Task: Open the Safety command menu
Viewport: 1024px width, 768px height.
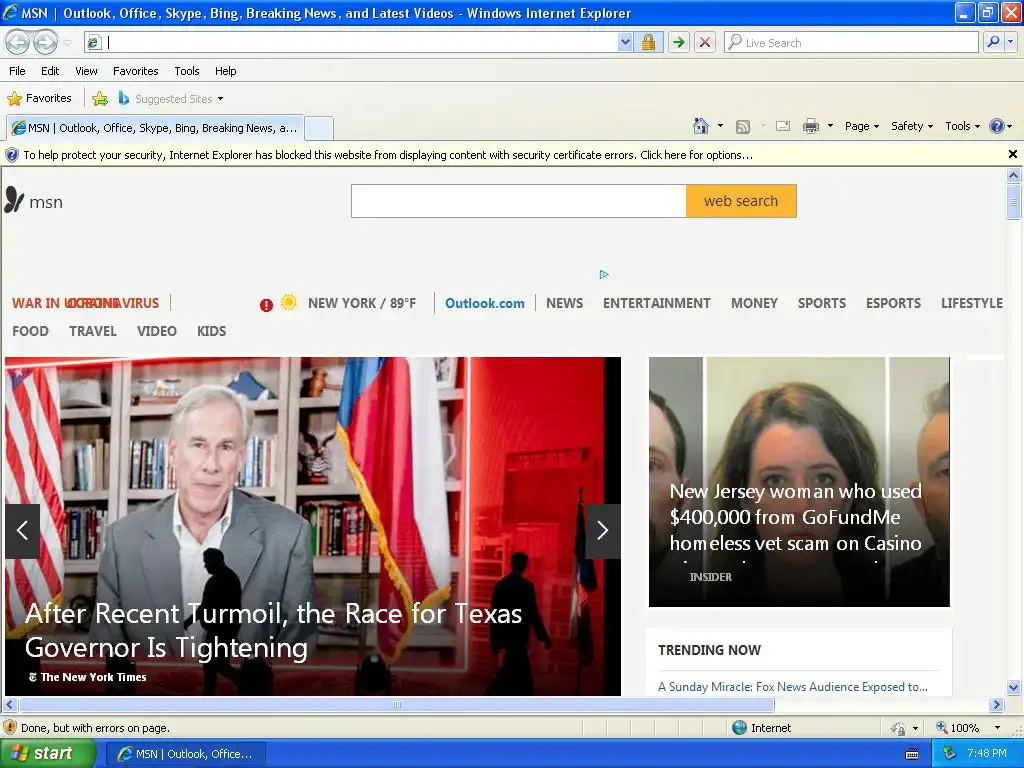Action: pyautogui.click(x=912, y=126)
